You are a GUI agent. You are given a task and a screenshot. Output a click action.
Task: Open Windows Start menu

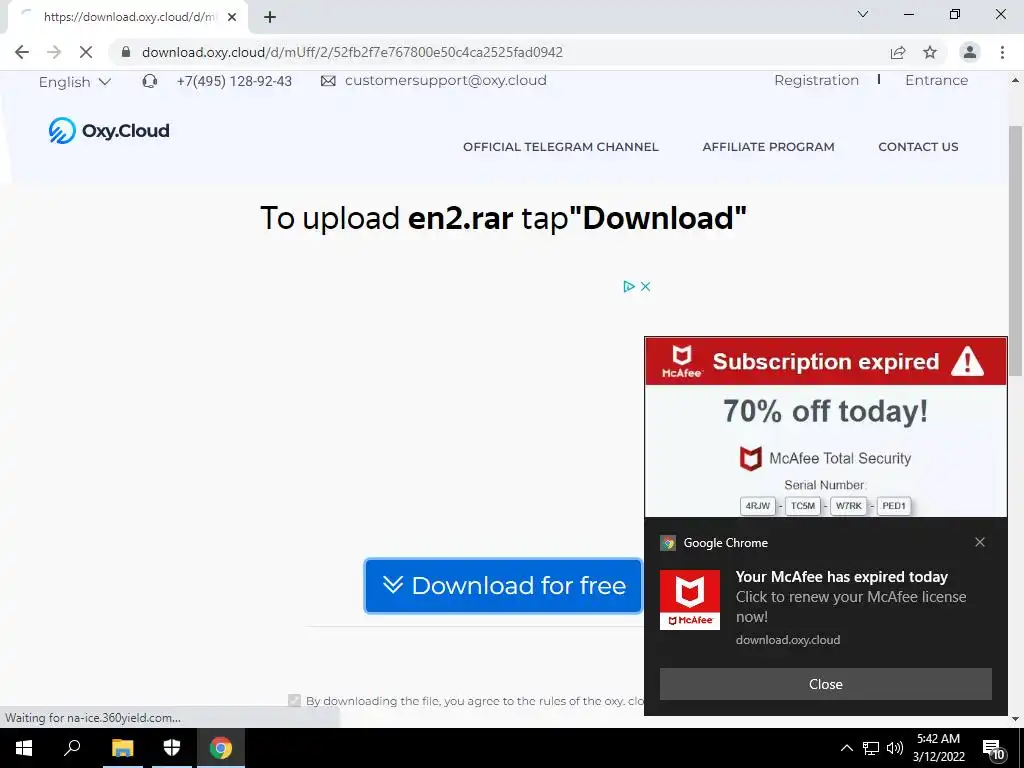[x=24, y=748]
